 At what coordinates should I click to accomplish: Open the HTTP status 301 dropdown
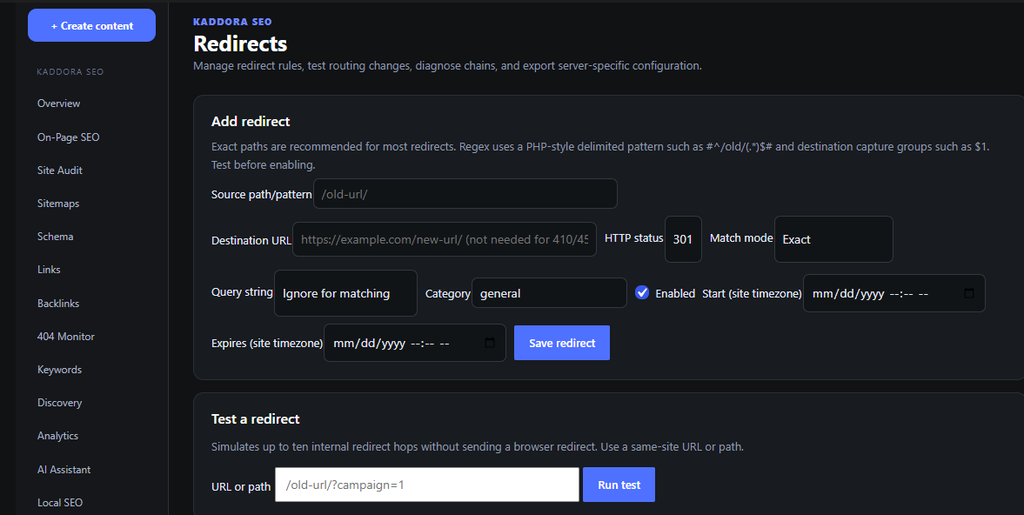tap(683, 240)
